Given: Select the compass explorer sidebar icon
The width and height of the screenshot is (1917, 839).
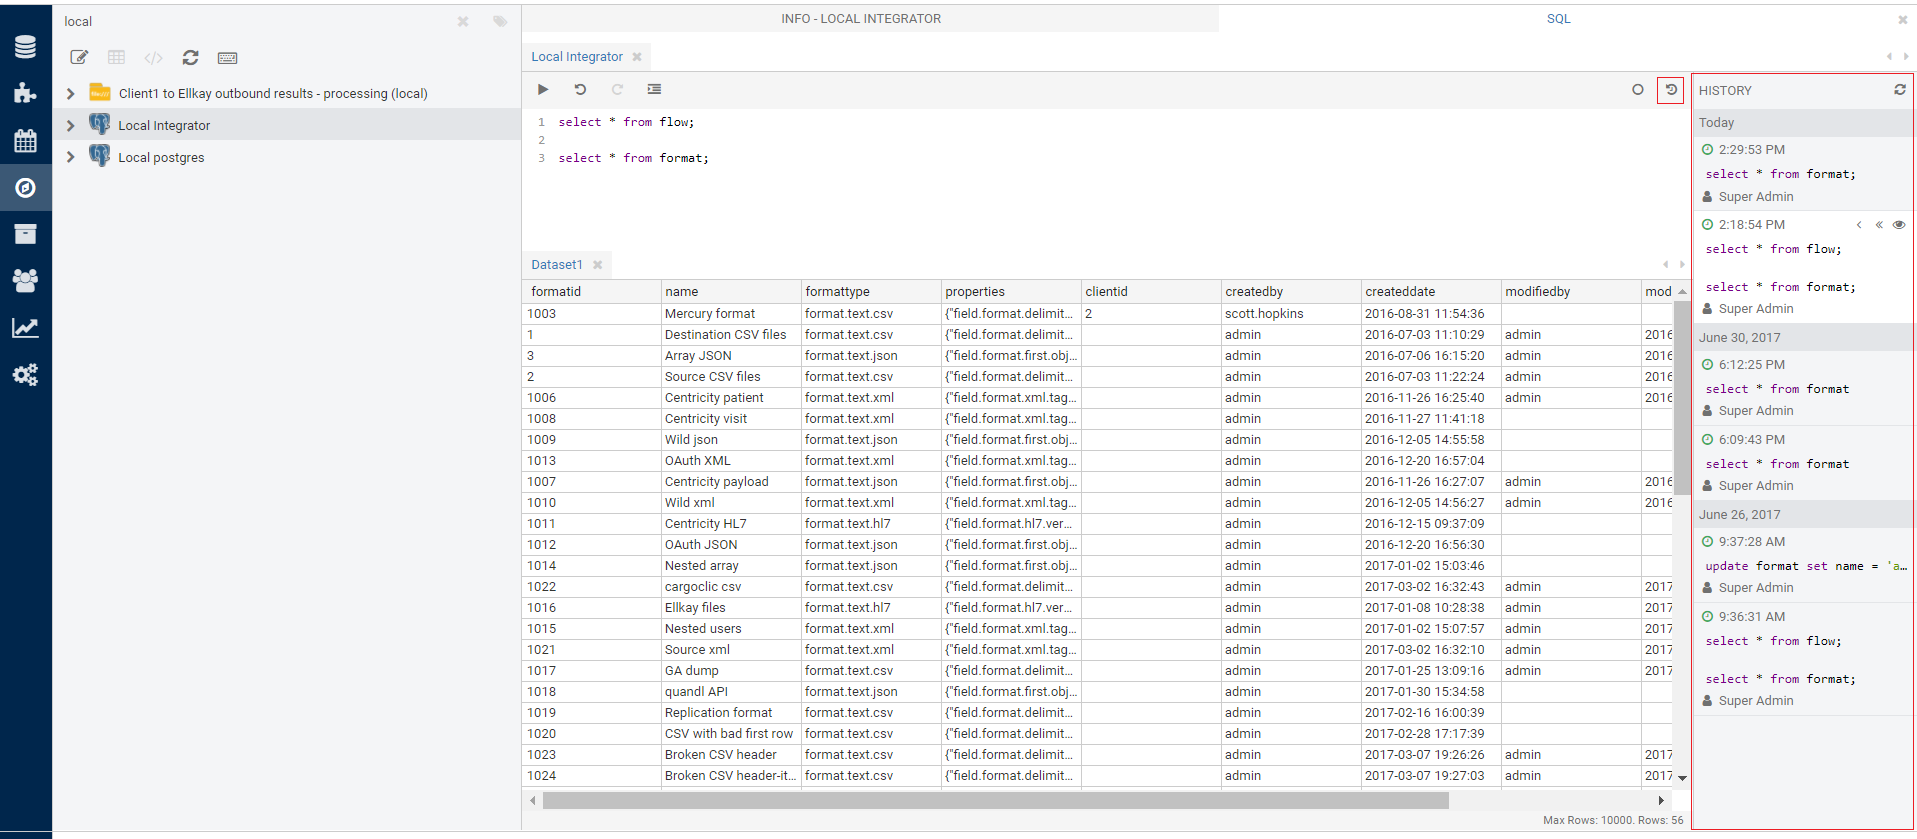Looking at the screenshot, I should 25,187.
